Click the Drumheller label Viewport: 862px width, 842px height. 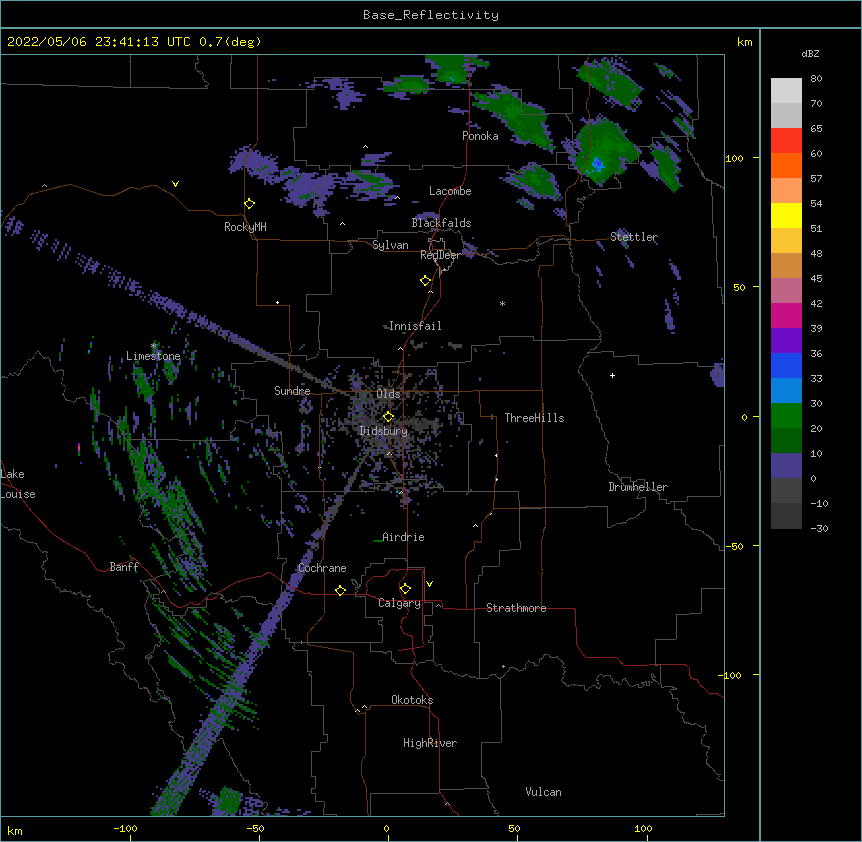pyautogui.click(x=638, y=487)
